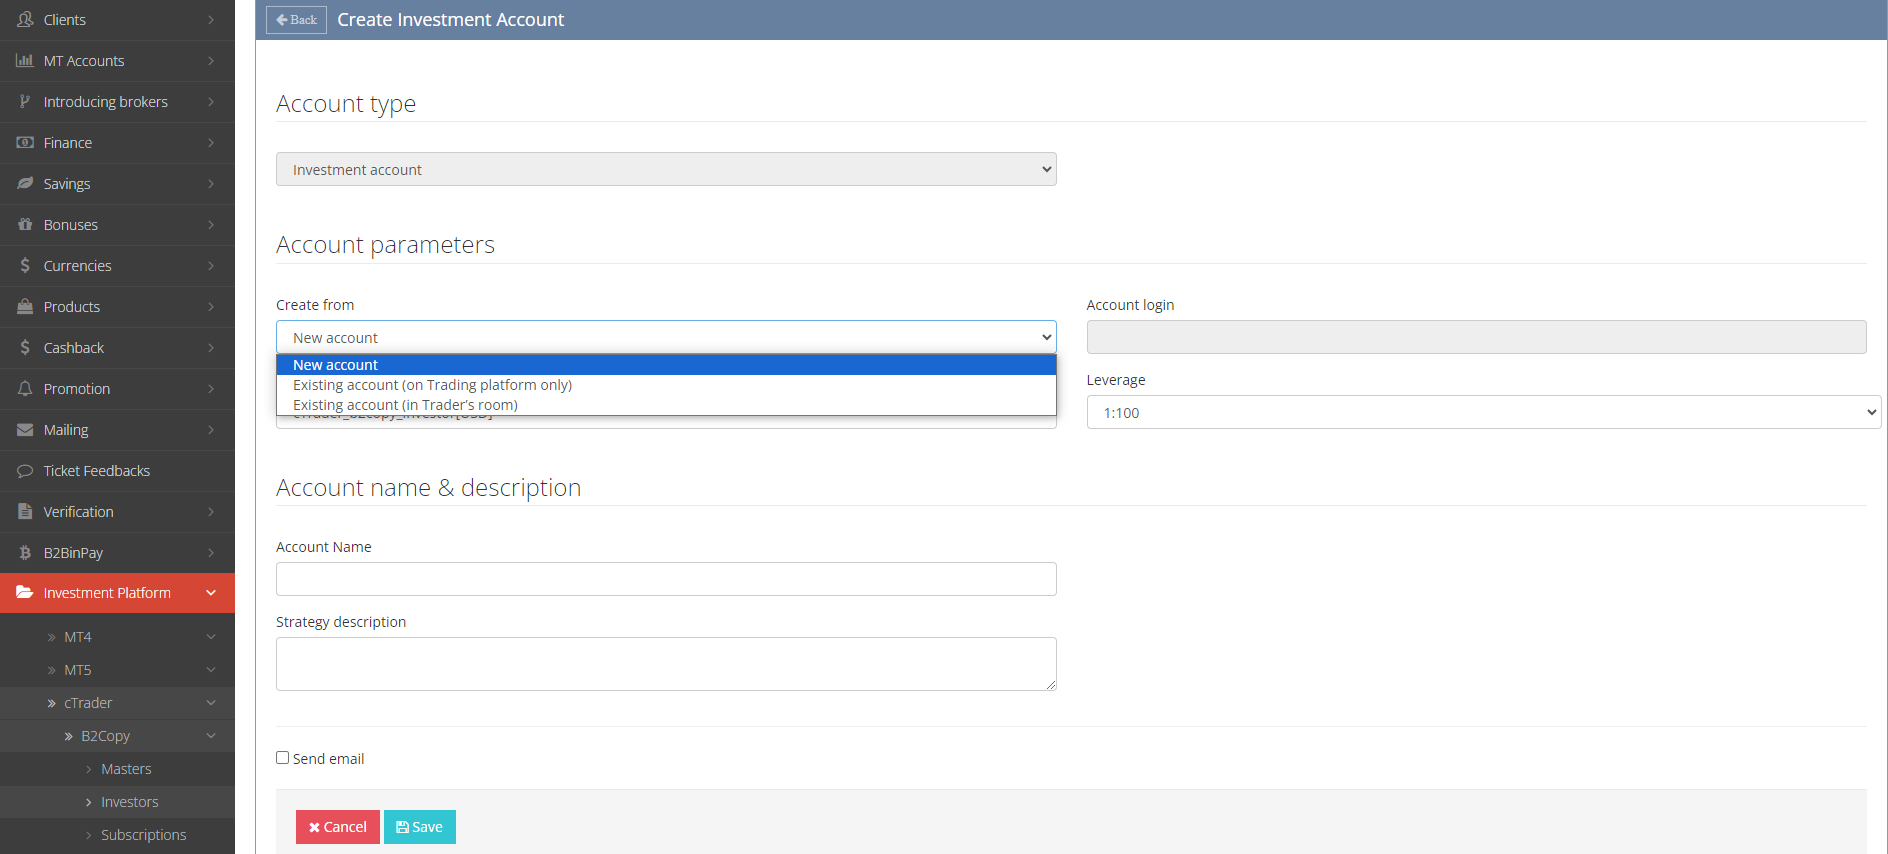Image resolution: width=1888 pixels, height=854 pixels.
Task: Open the Mailing menu entry
Action: [x=66, y=430]
